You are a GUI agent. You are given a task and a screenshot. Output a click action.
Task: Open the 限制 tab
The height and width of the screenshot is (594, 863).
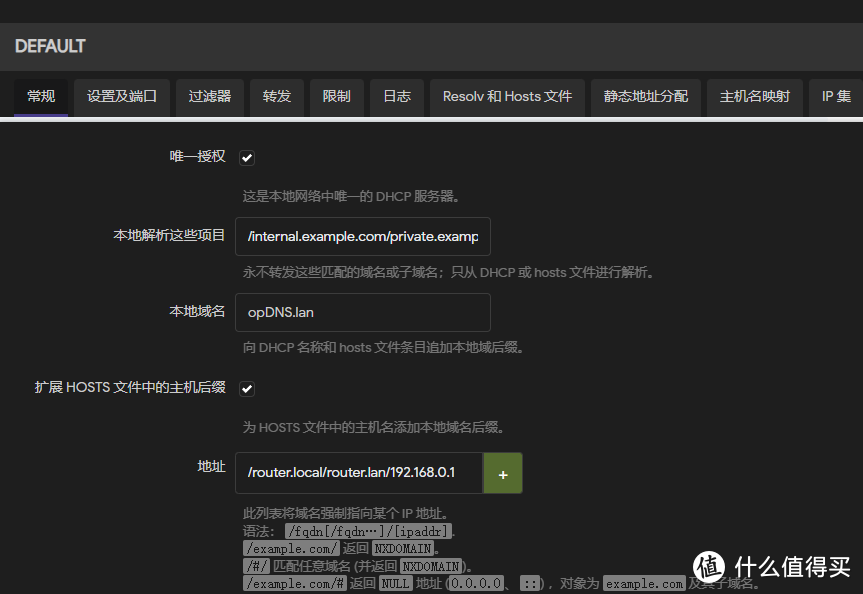(336, 97)
